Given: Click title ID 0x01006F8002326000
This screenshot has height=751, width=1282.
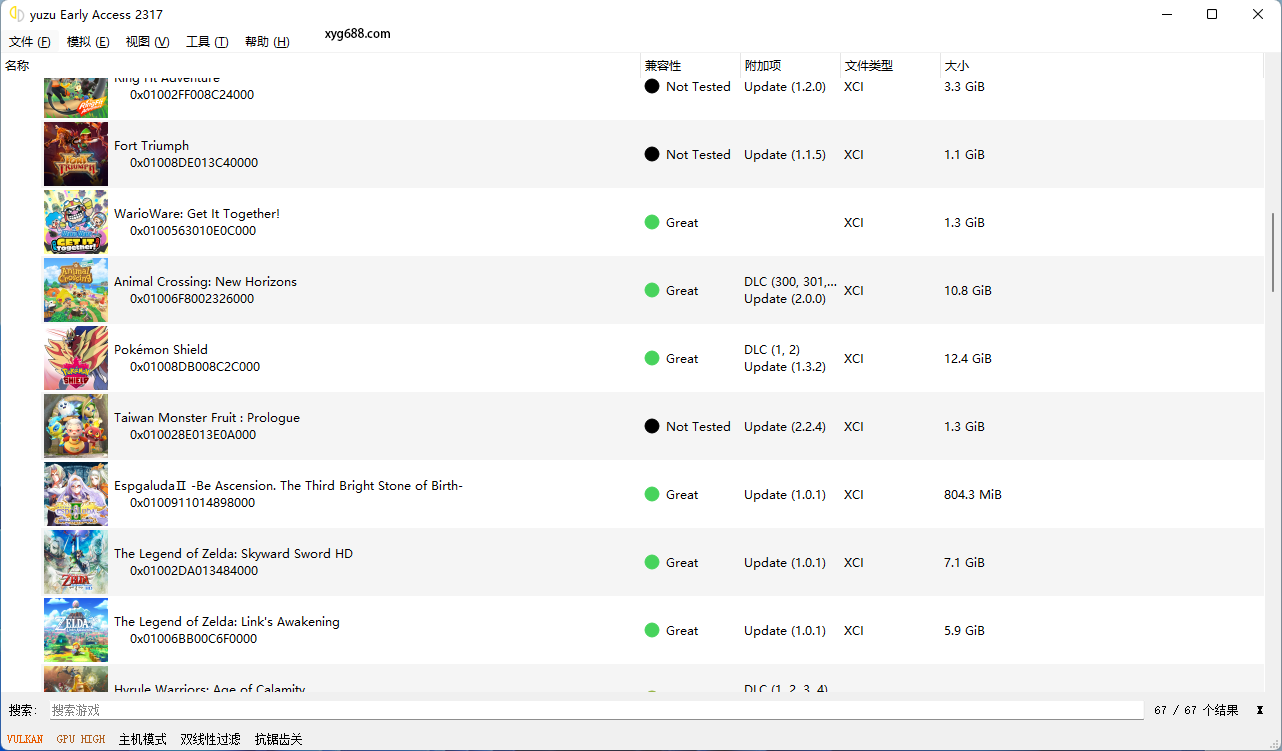Looking at the screenshot, I should 192,299.
